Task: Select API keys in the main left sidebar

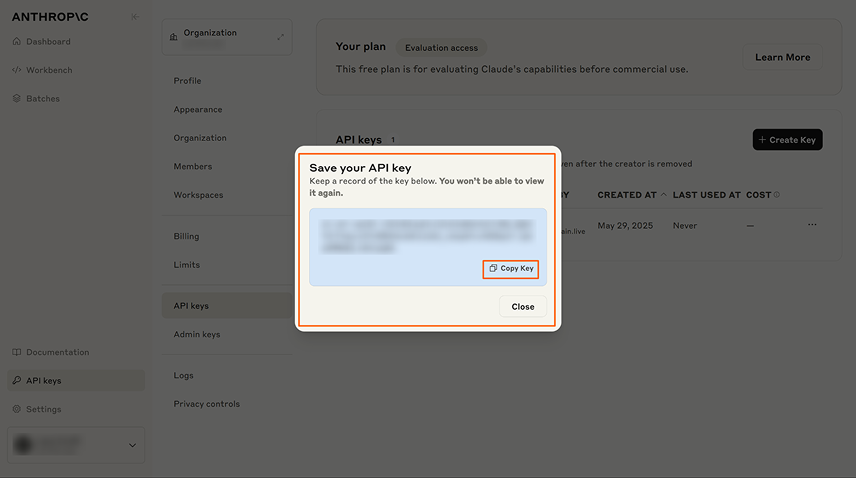Action: point(76,380)
